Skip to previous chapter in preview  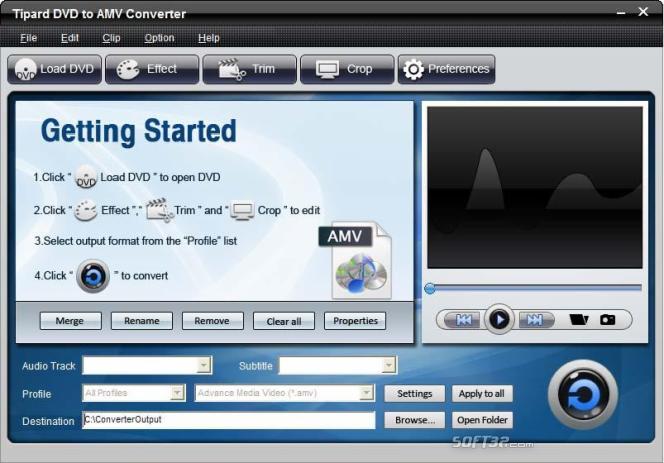coord(463,320)
